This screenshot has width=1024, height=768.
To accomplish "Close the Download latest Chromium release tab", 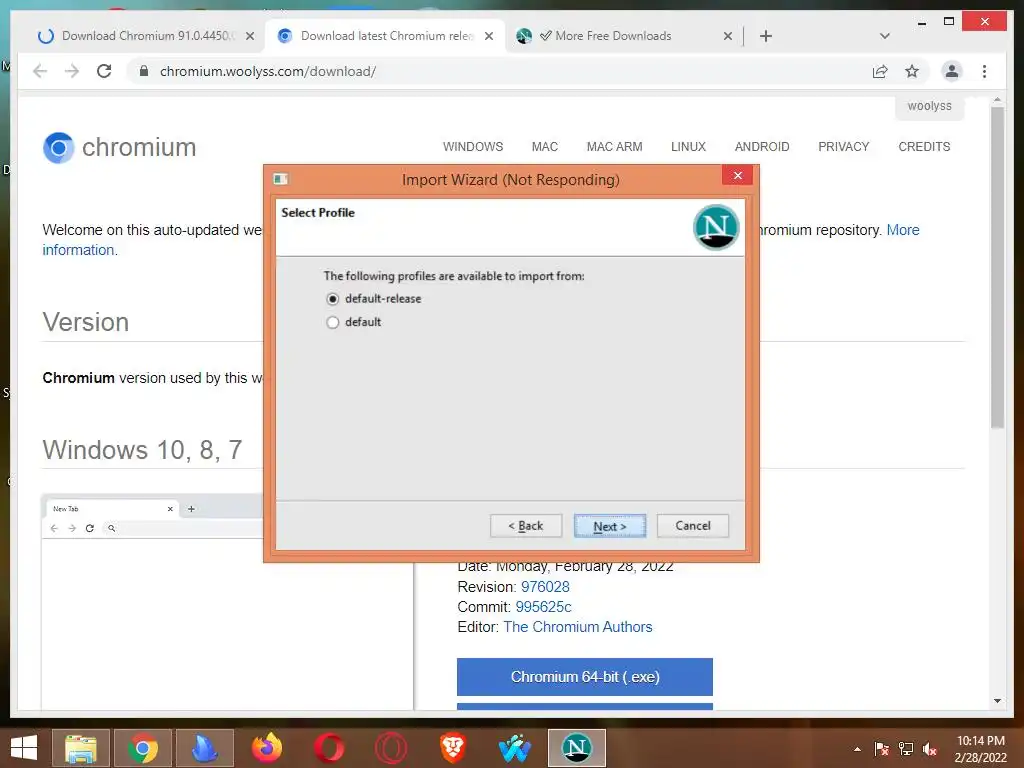I will pos(488,36).
